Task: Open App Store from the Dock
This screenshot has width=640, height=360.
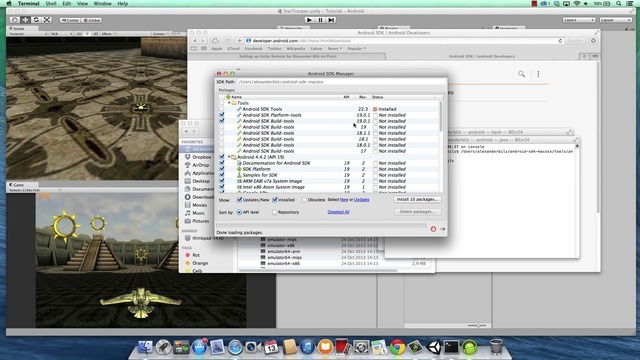Action: [199, 347]
